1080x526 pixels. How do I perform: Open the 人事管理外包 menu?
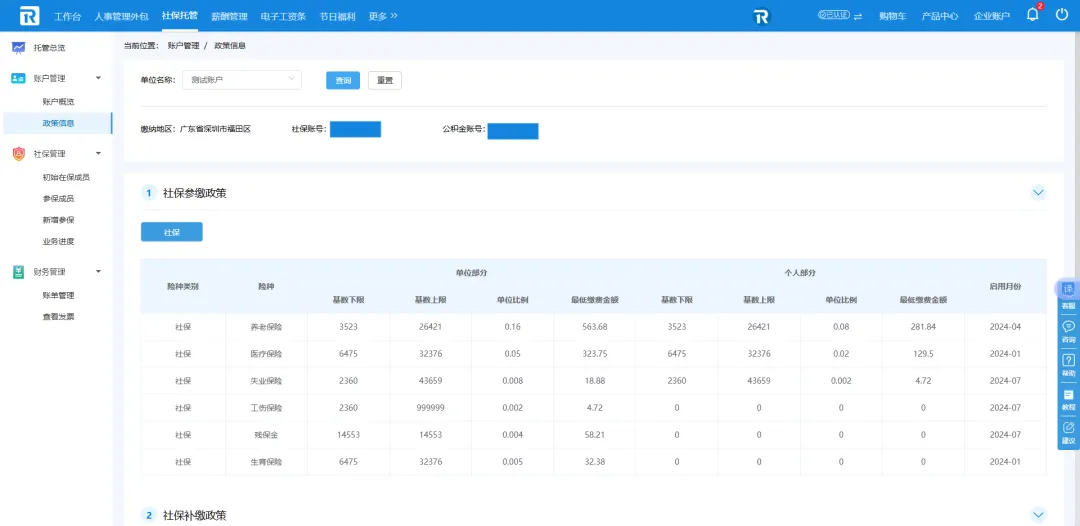pyautogui.click(x=121, y=17)
